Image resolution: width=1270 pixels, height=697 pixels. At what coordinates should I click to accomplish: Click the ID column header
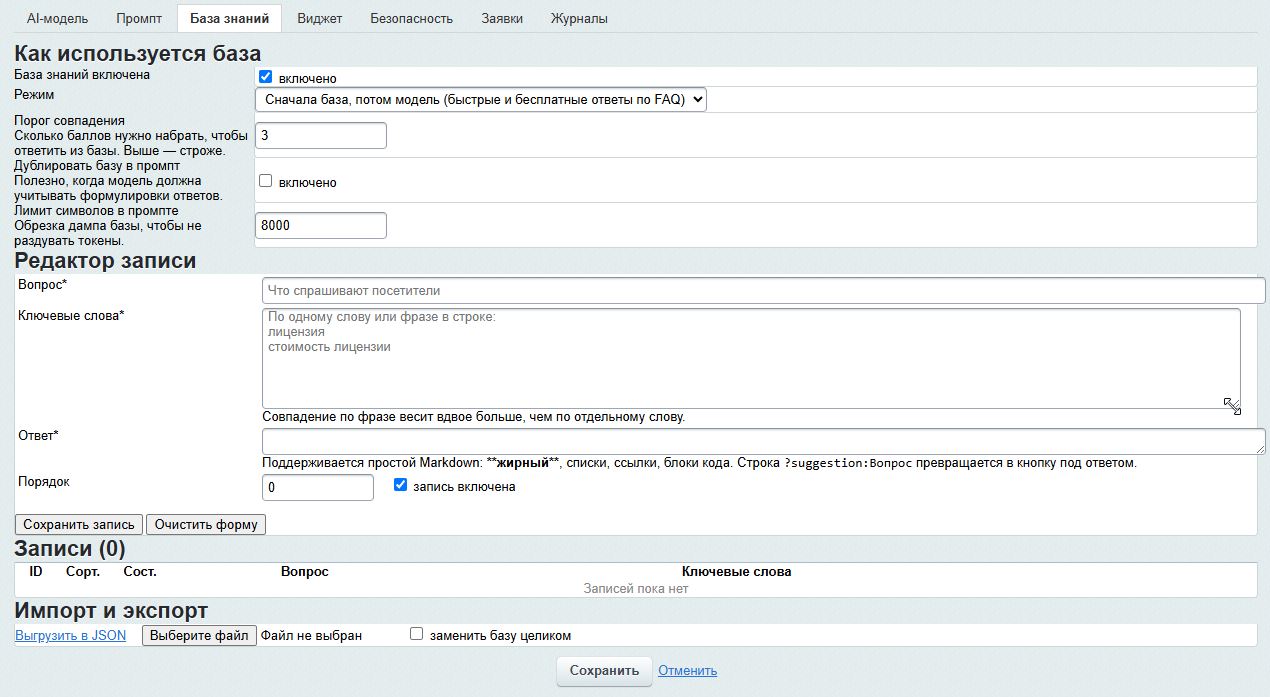[x=36, y=572]
